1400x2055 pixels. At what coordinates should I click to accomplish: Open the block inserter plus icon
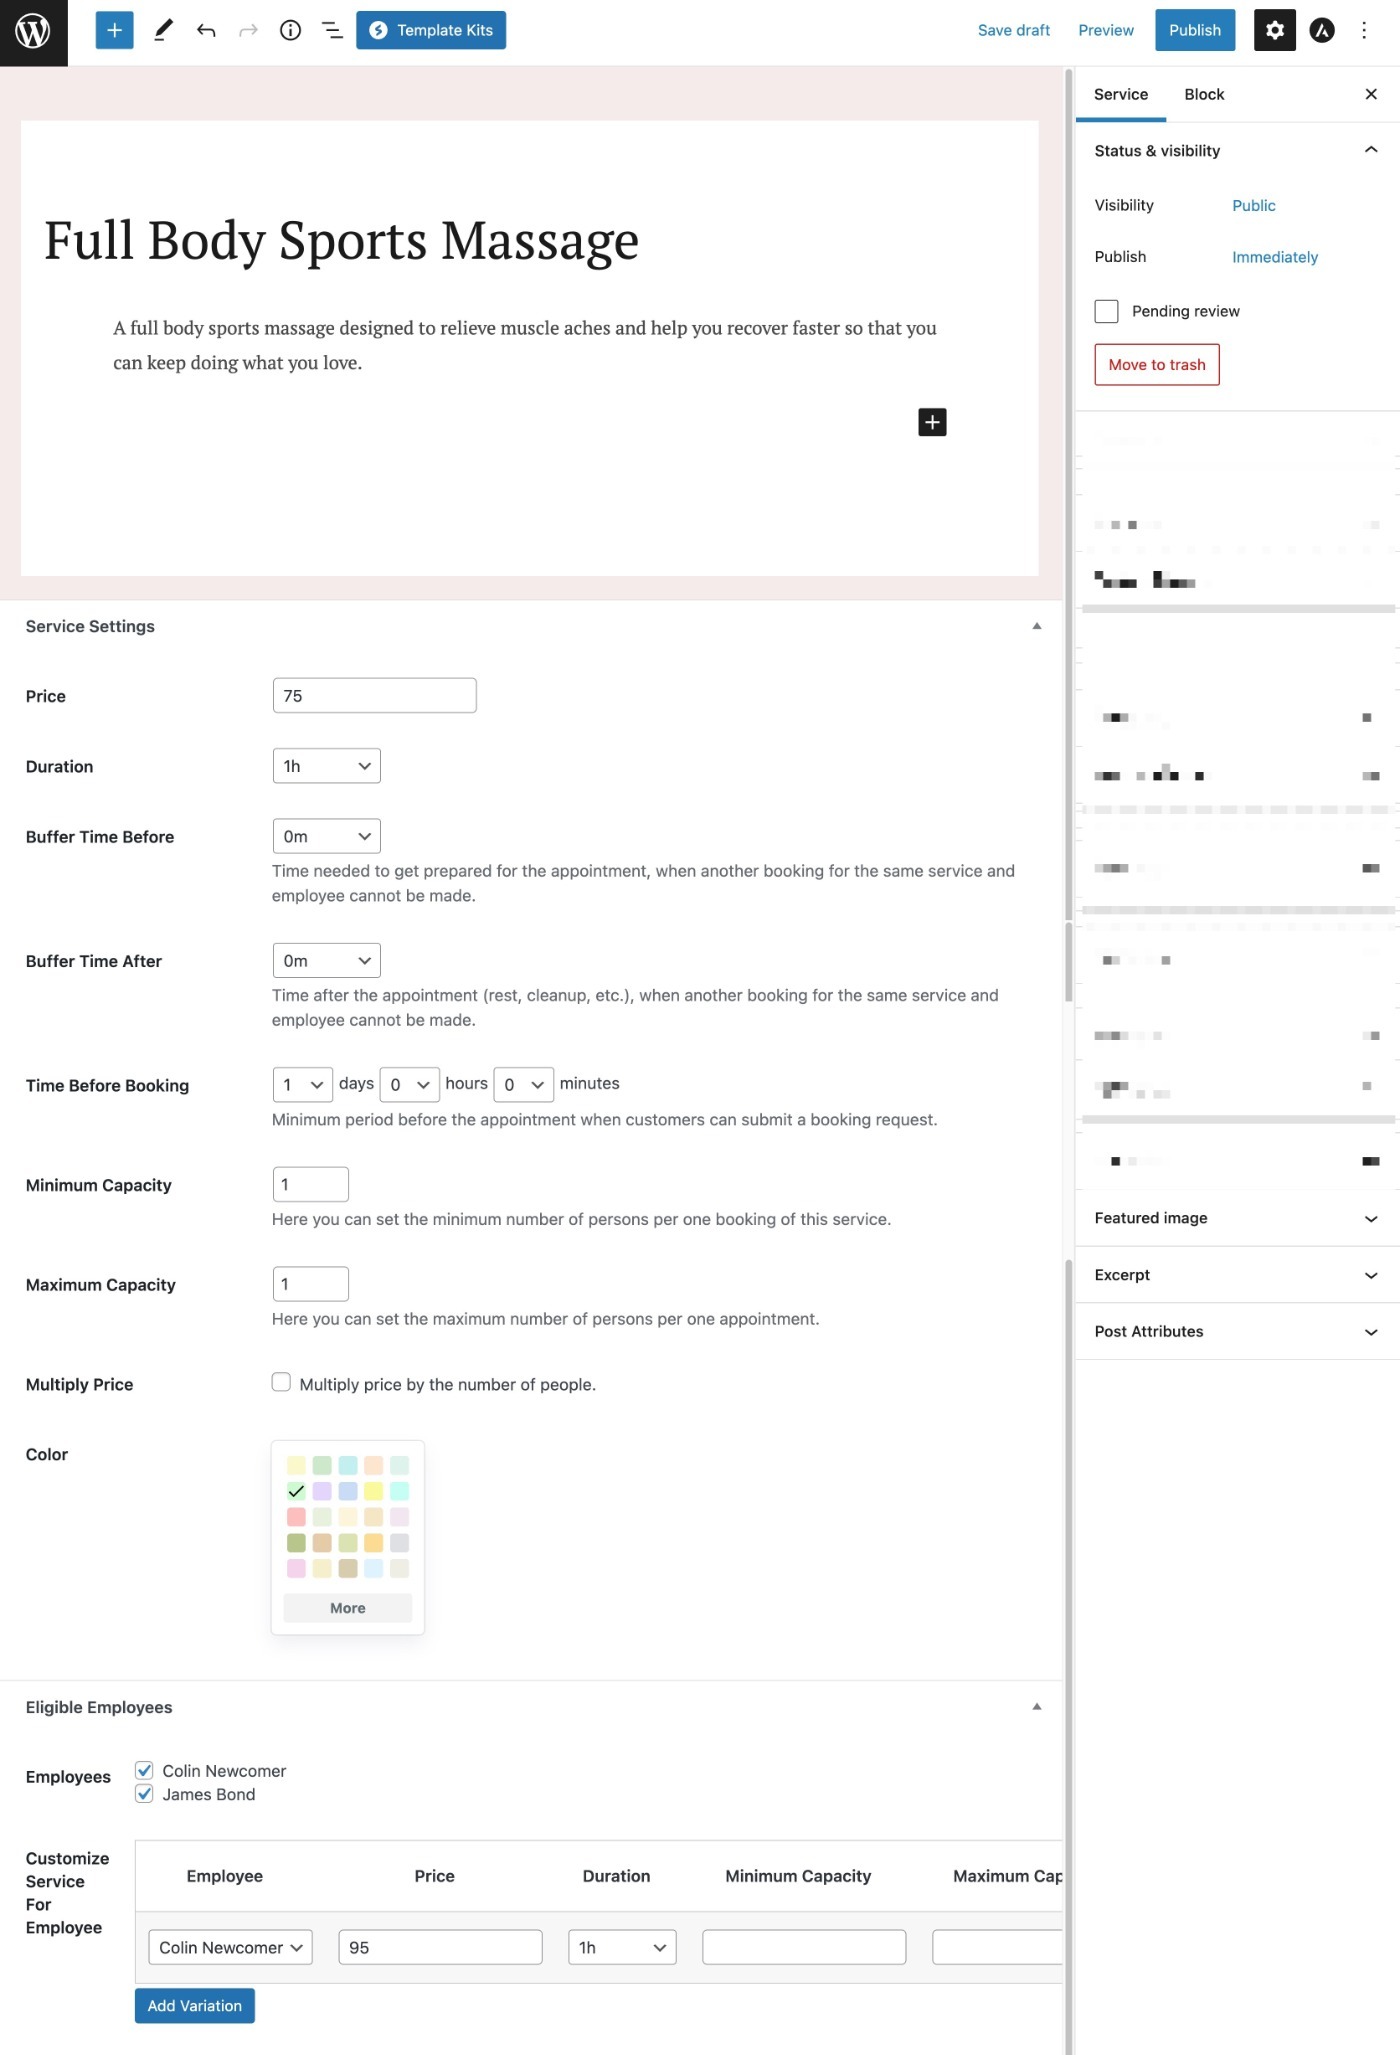point(114,30)
